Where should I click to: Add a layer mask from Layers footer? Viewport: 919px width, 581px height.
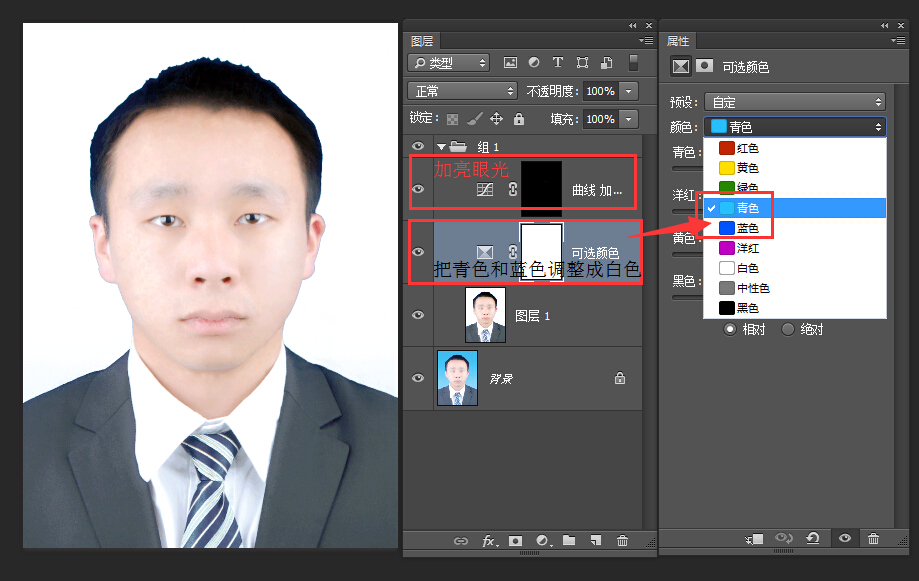tap(516, 541)
